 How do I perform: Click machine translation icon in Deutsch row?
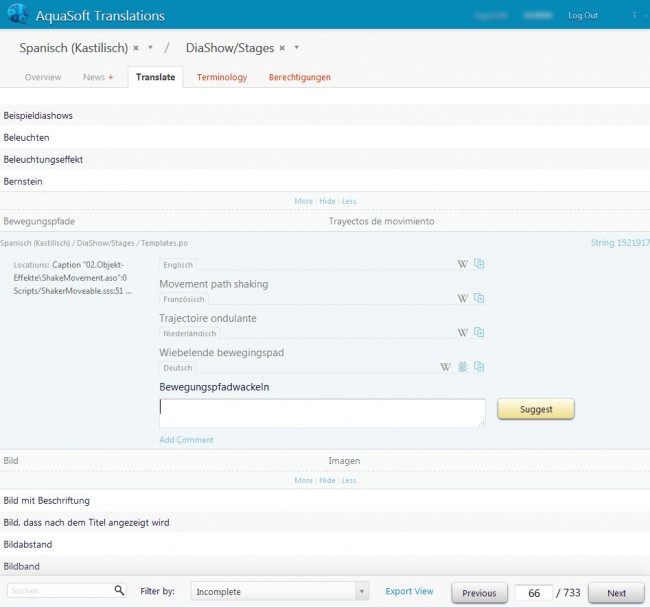pos(463,367)
